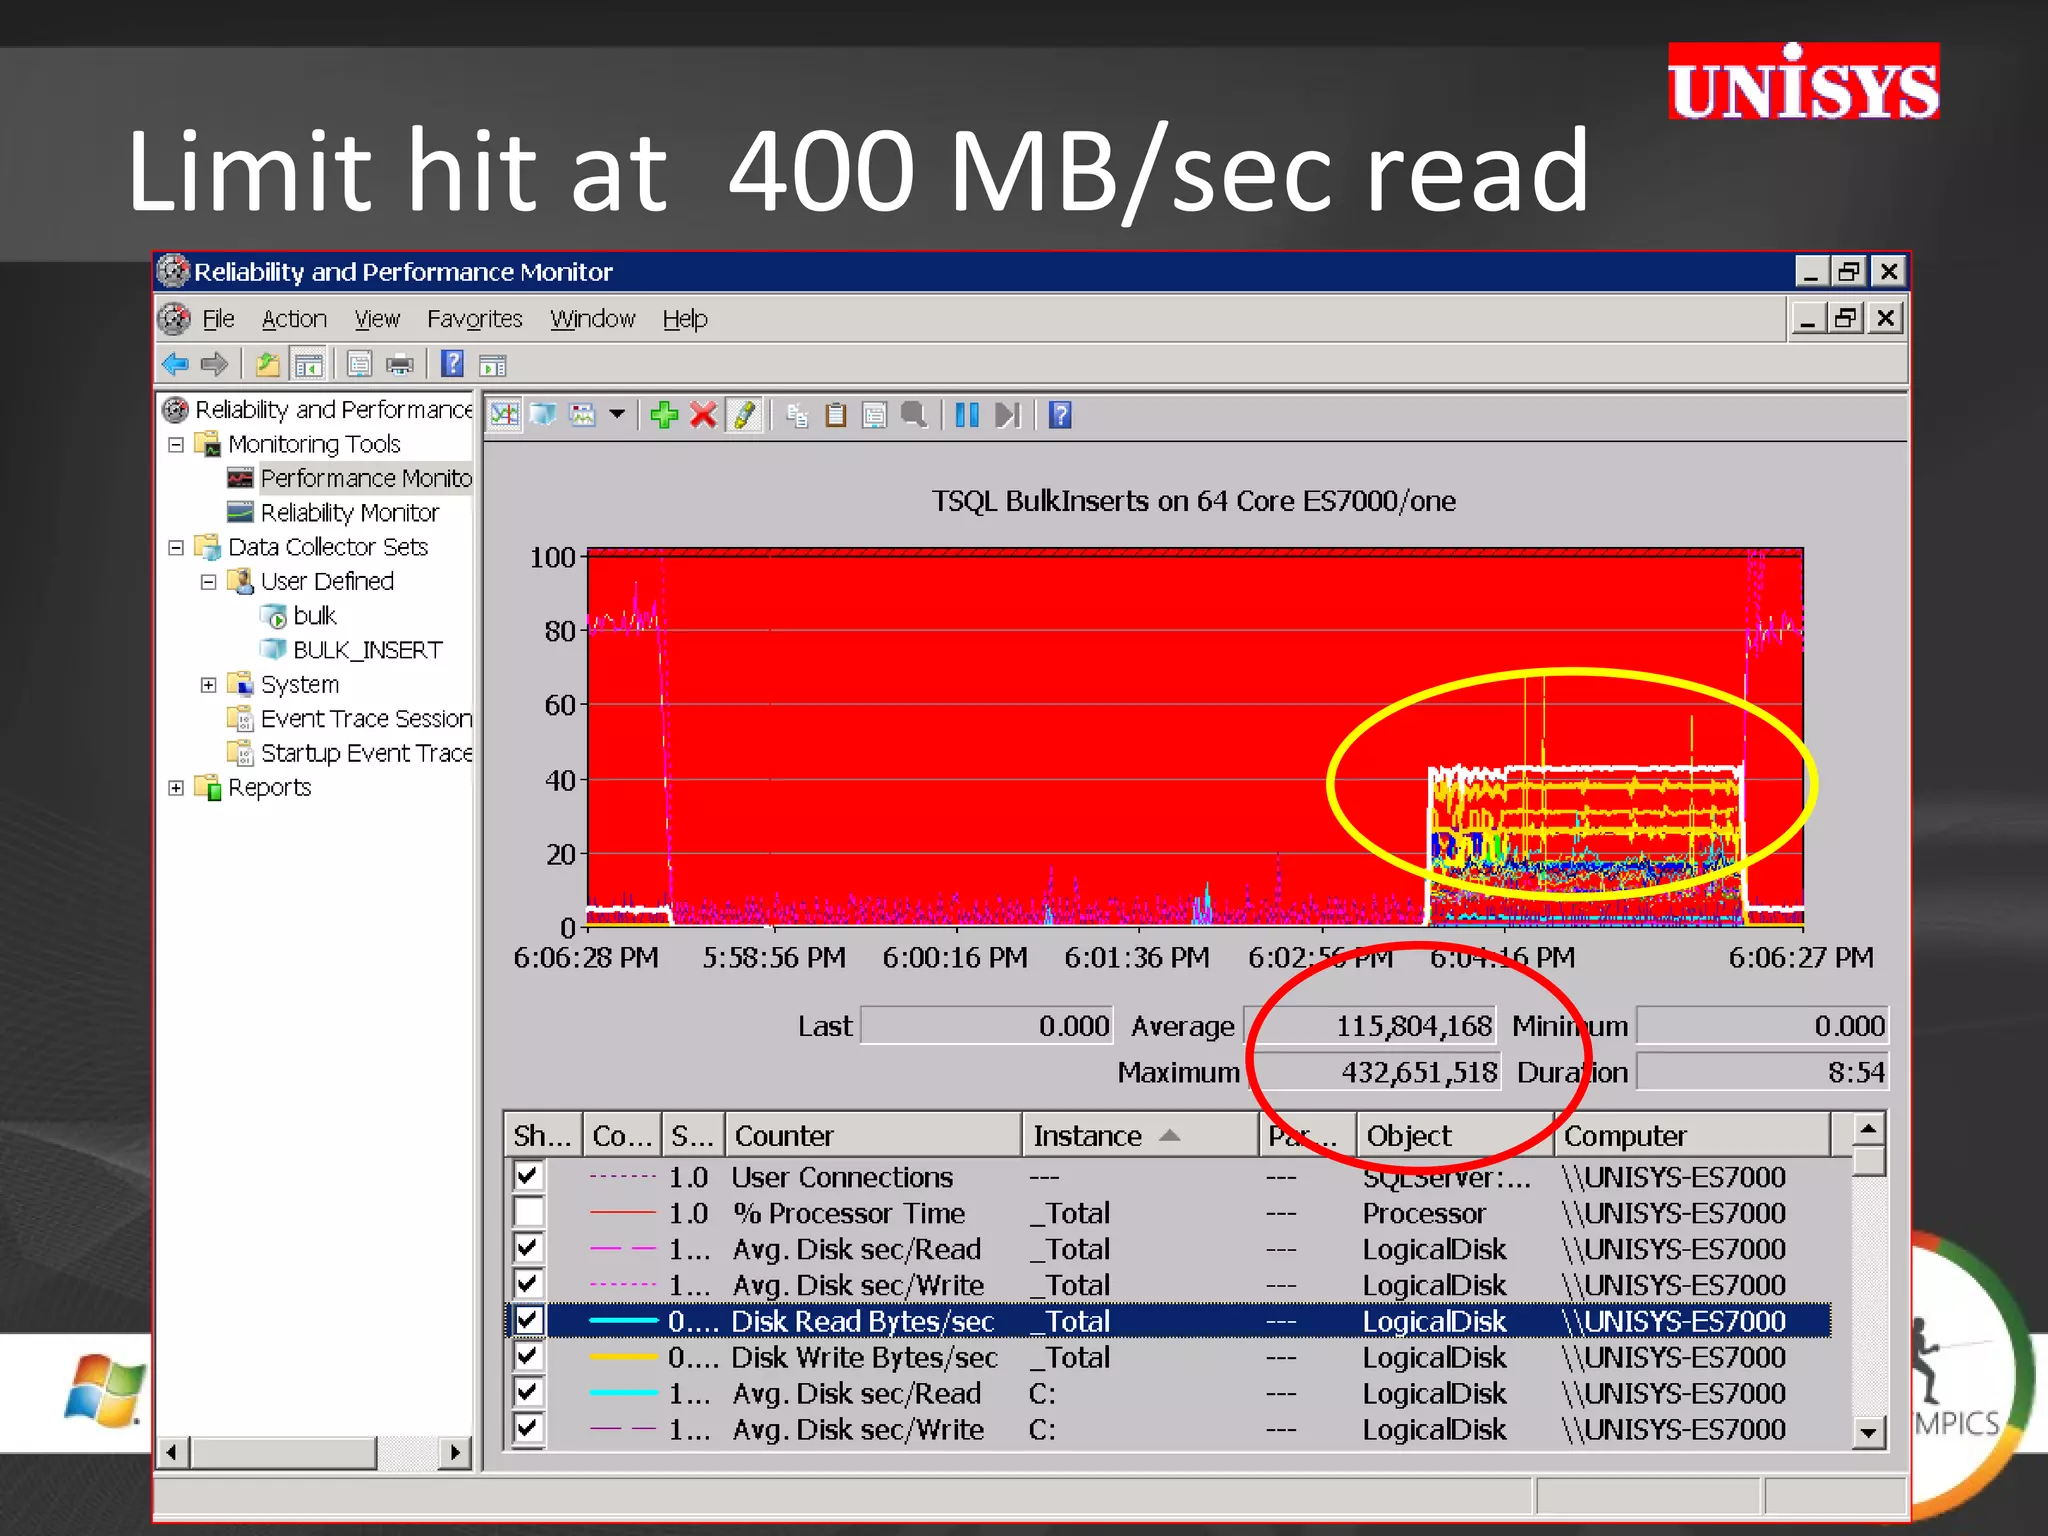Open the View menu
This screenshot has width=2048, height=1536.
[377, 319]
